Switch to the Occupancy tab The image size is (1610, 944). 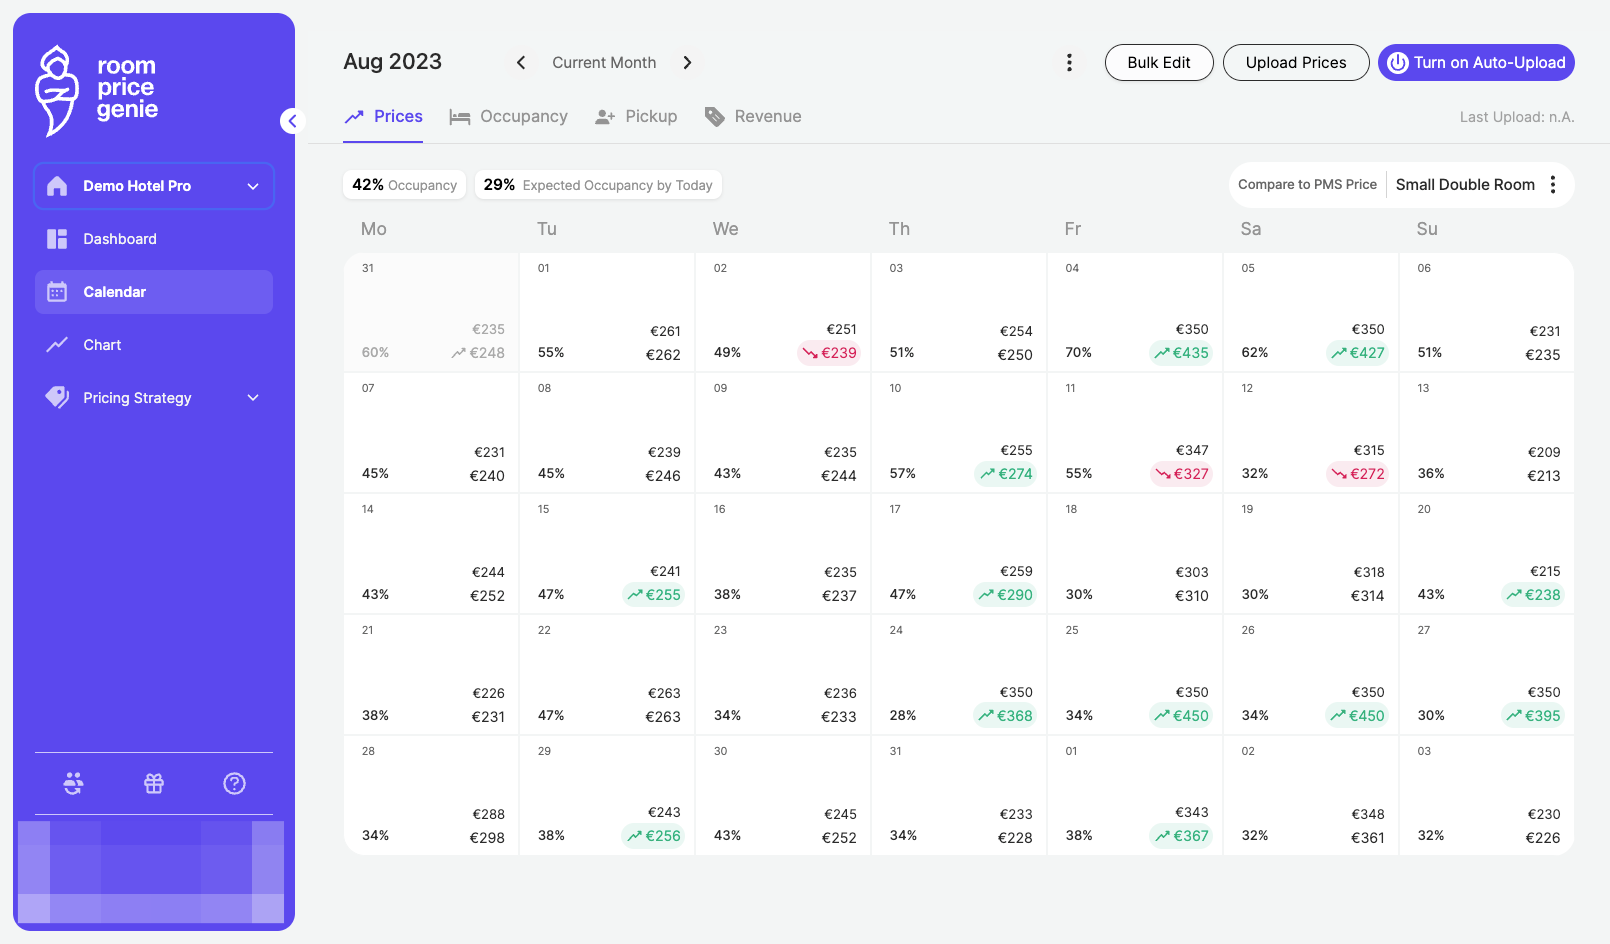pos(508,117)
